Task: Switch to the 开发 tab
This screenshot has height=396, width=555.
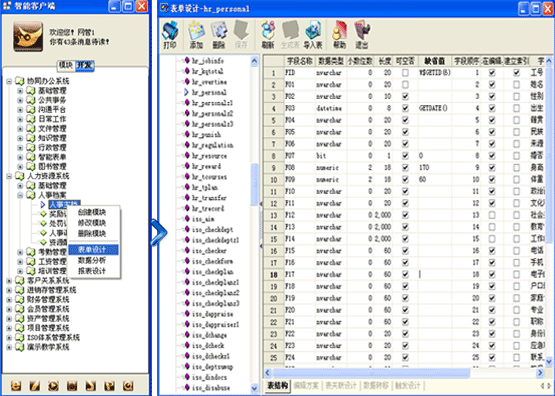Action: point(85,65)
